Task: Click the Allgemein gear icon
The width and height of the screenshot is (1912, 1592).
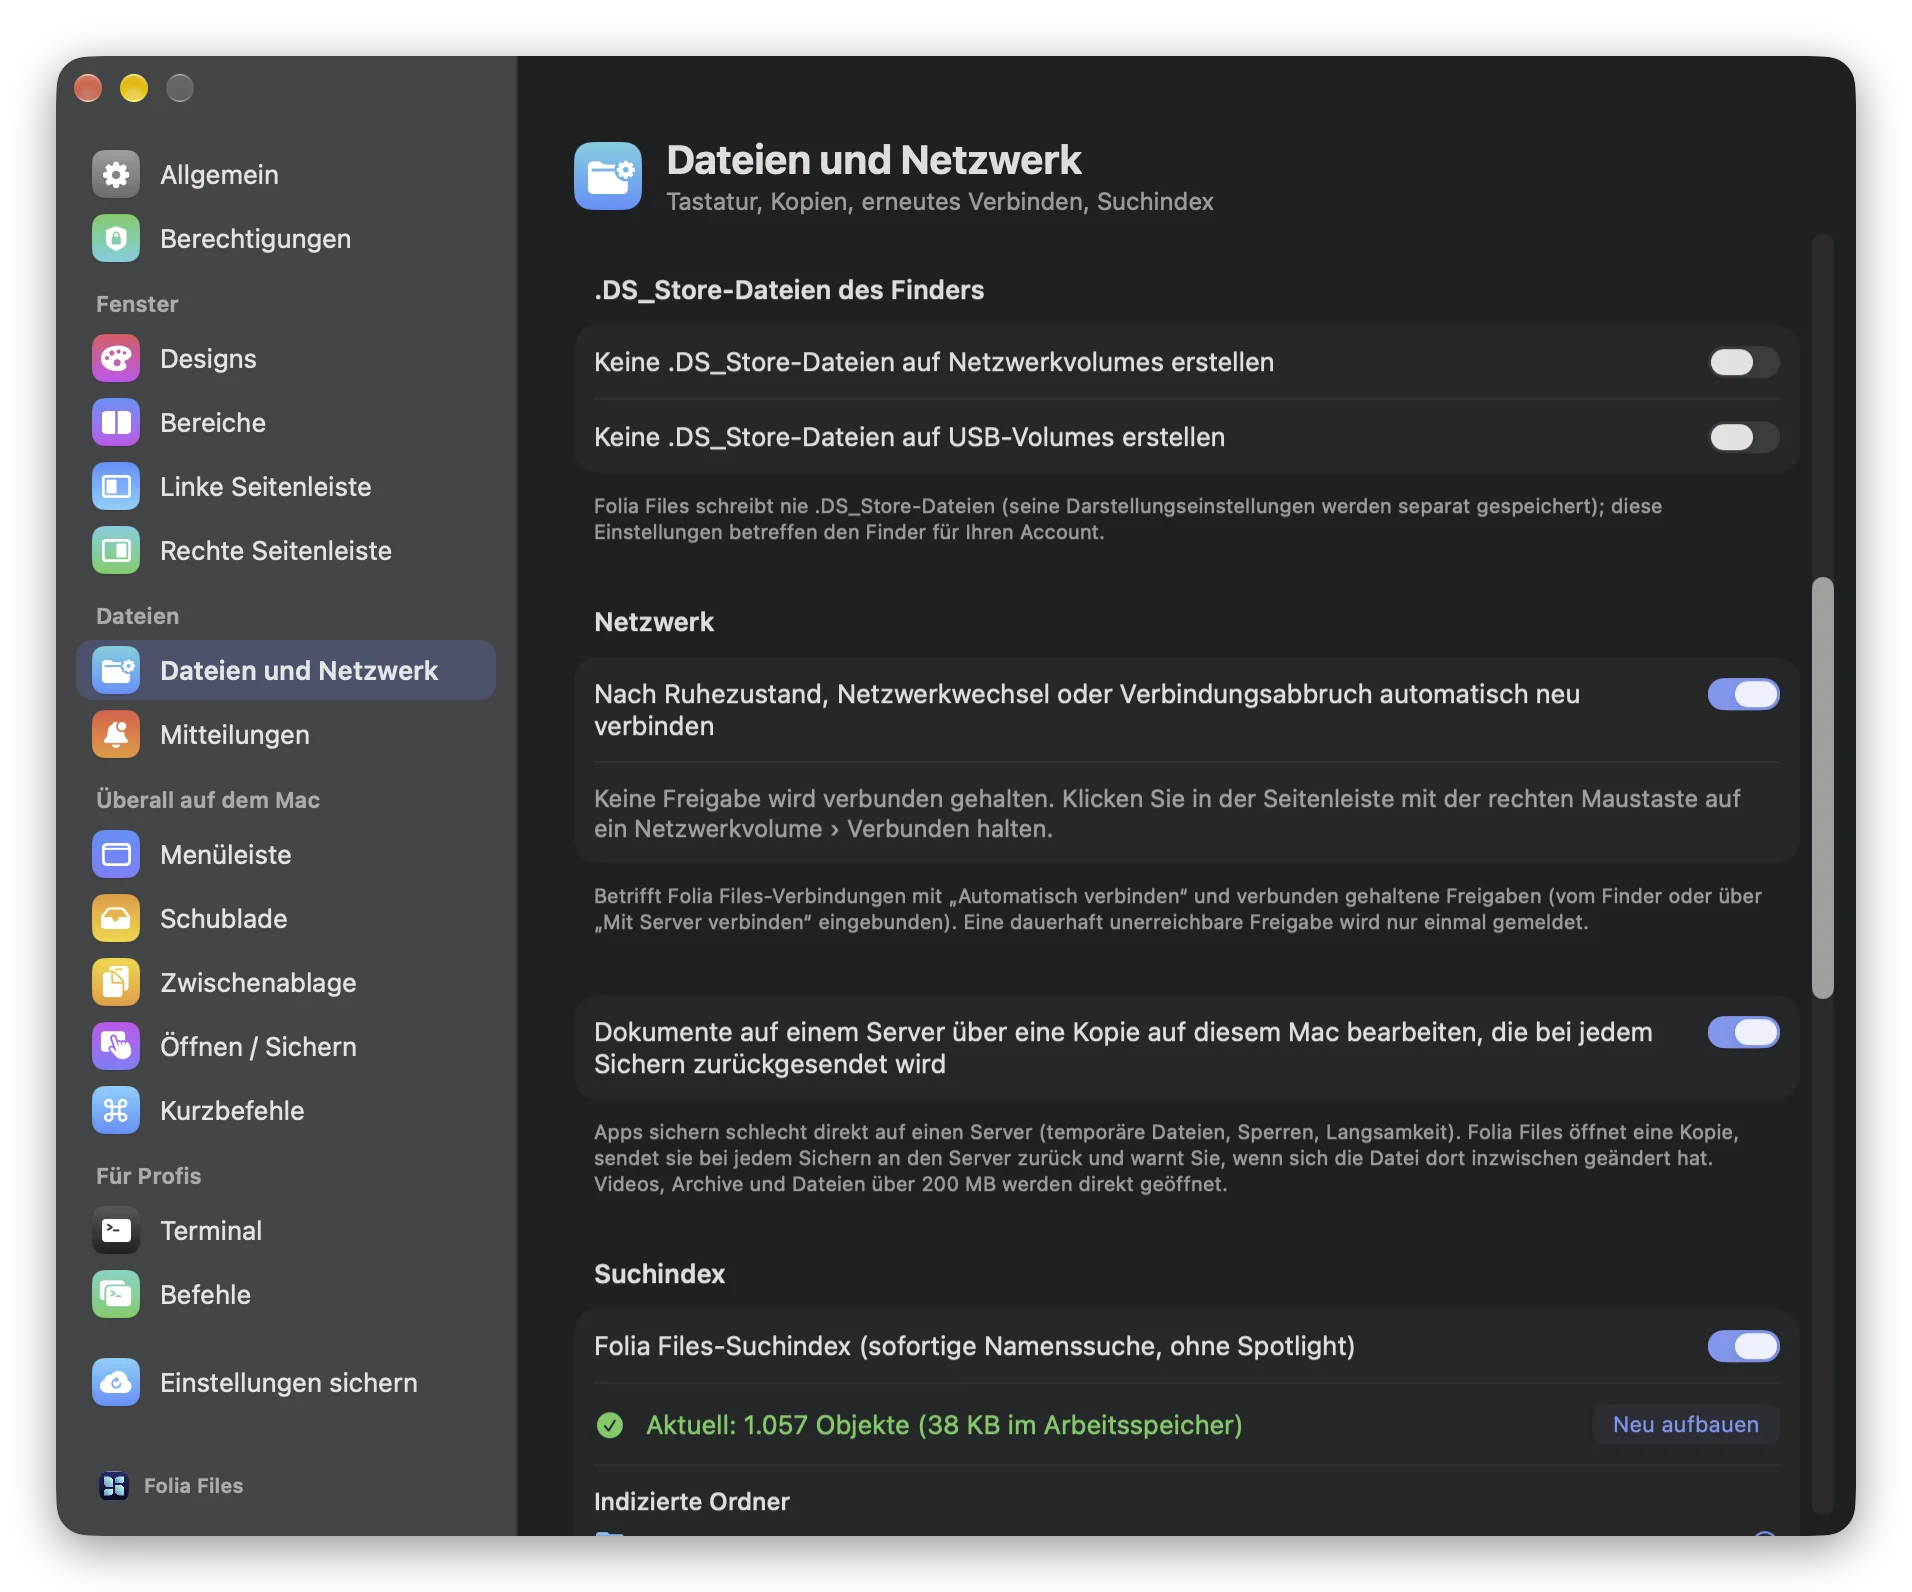Action: pyautogui.click(x=116, y=175)
